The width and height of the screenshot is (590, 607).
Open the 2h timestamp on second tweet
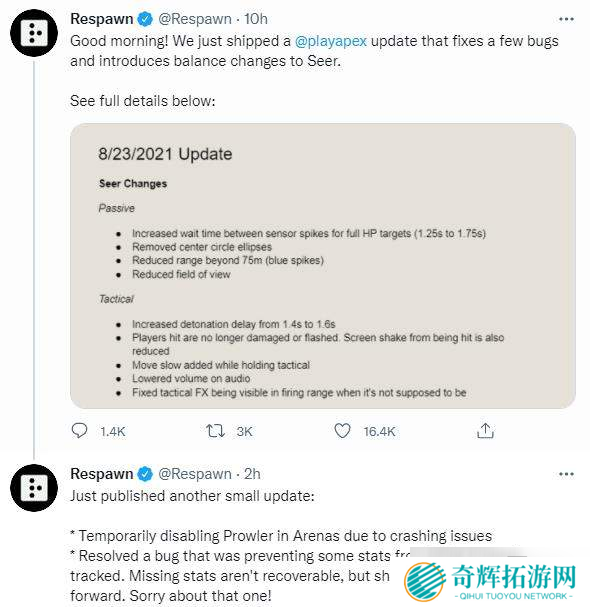coord(252,474)
